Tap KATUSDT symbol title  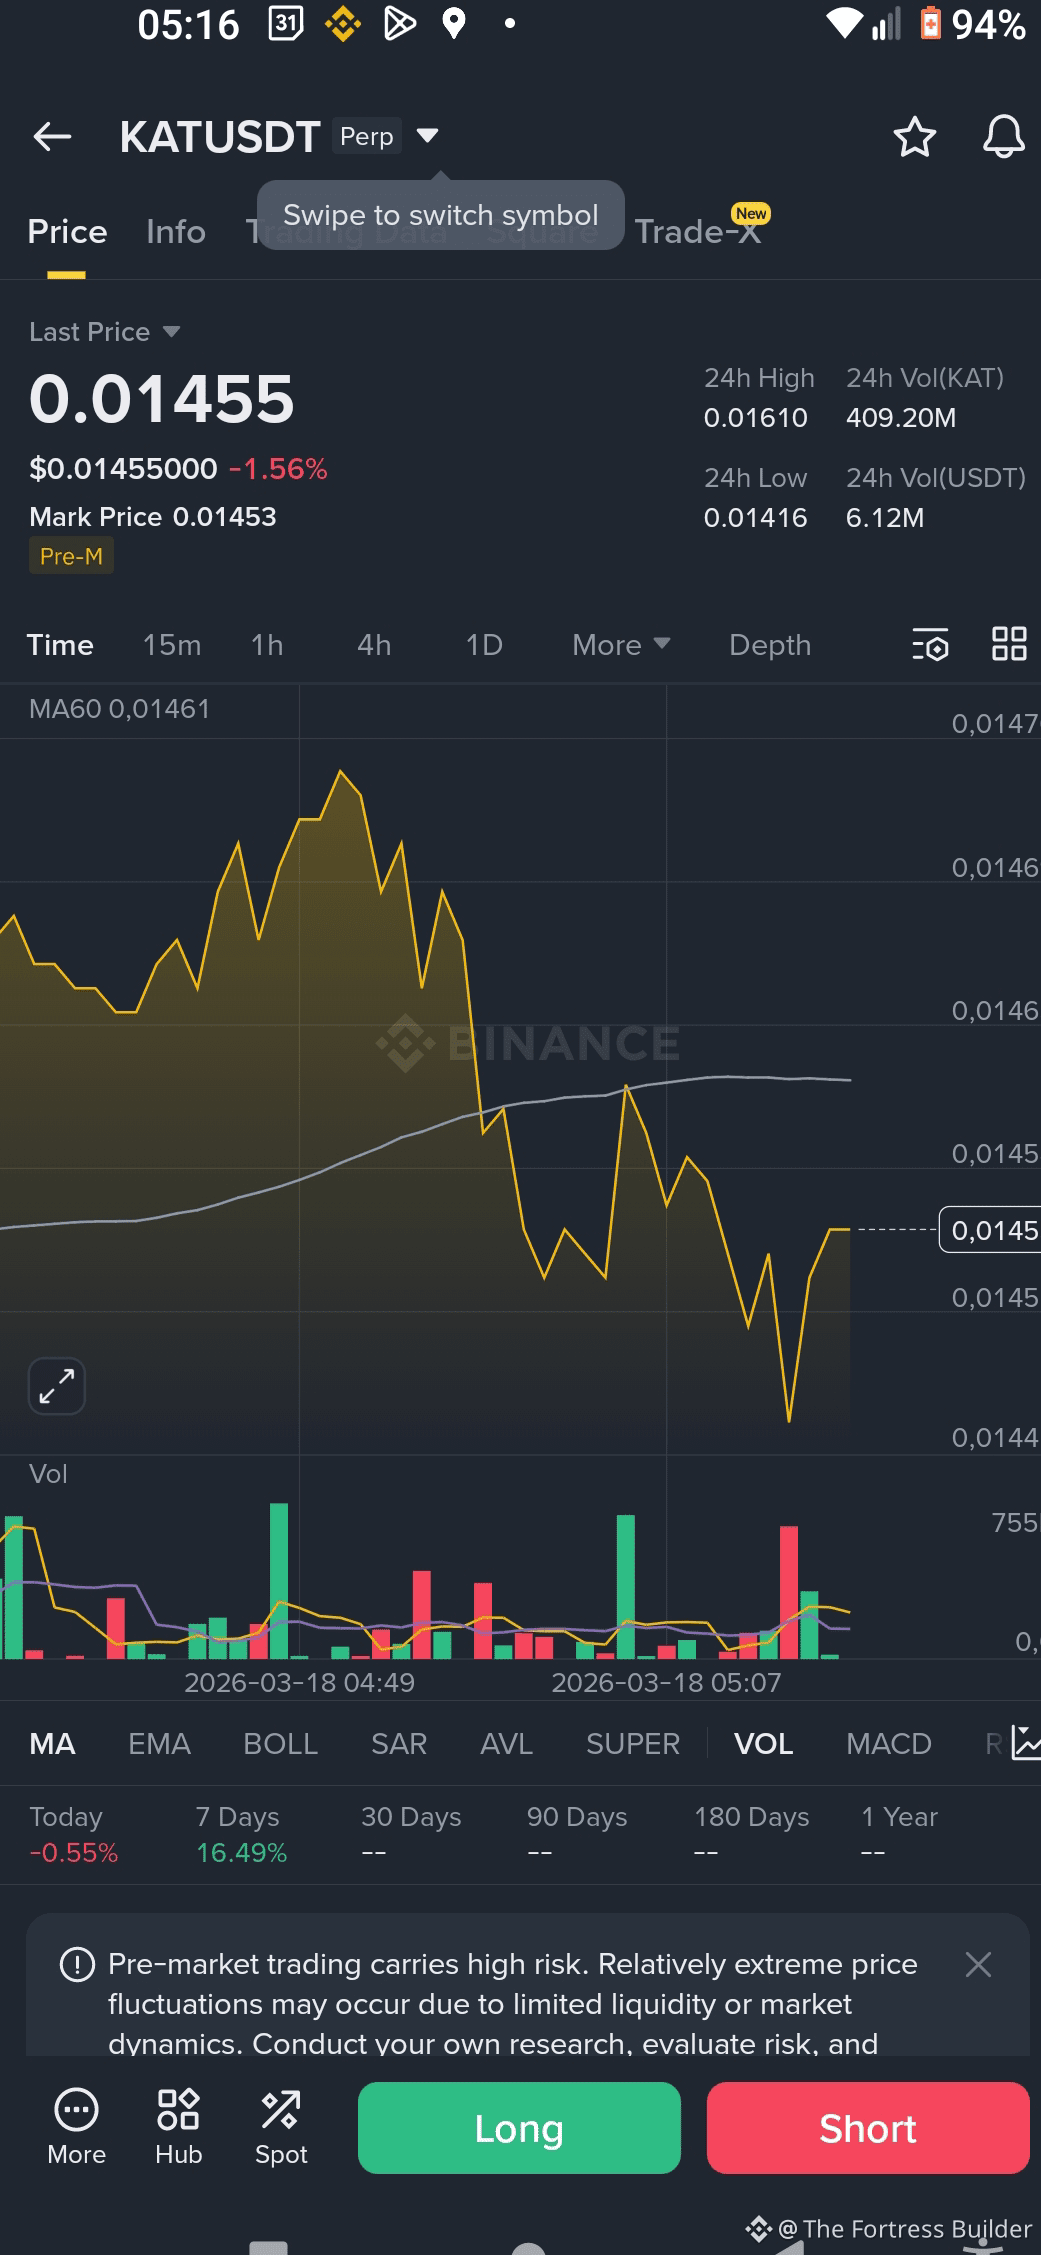point(220,137)
